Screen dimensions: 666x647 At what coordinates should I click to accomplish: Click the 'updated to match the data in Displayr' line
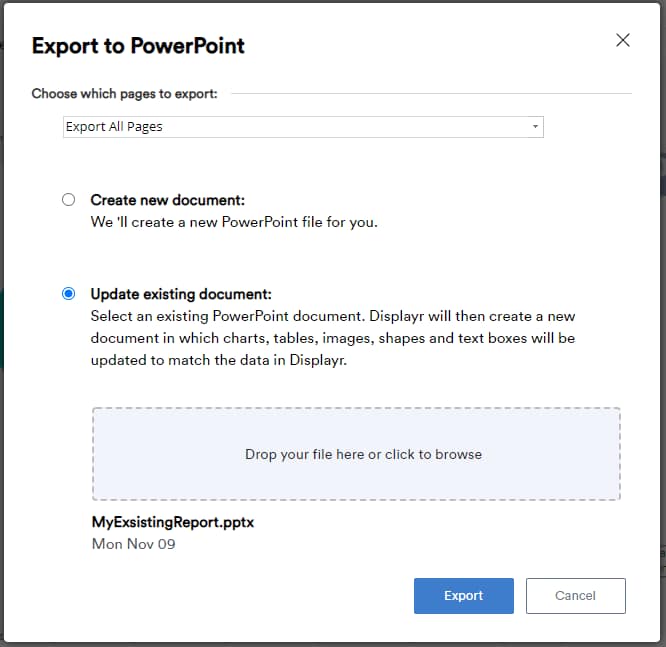click(217, 360)
